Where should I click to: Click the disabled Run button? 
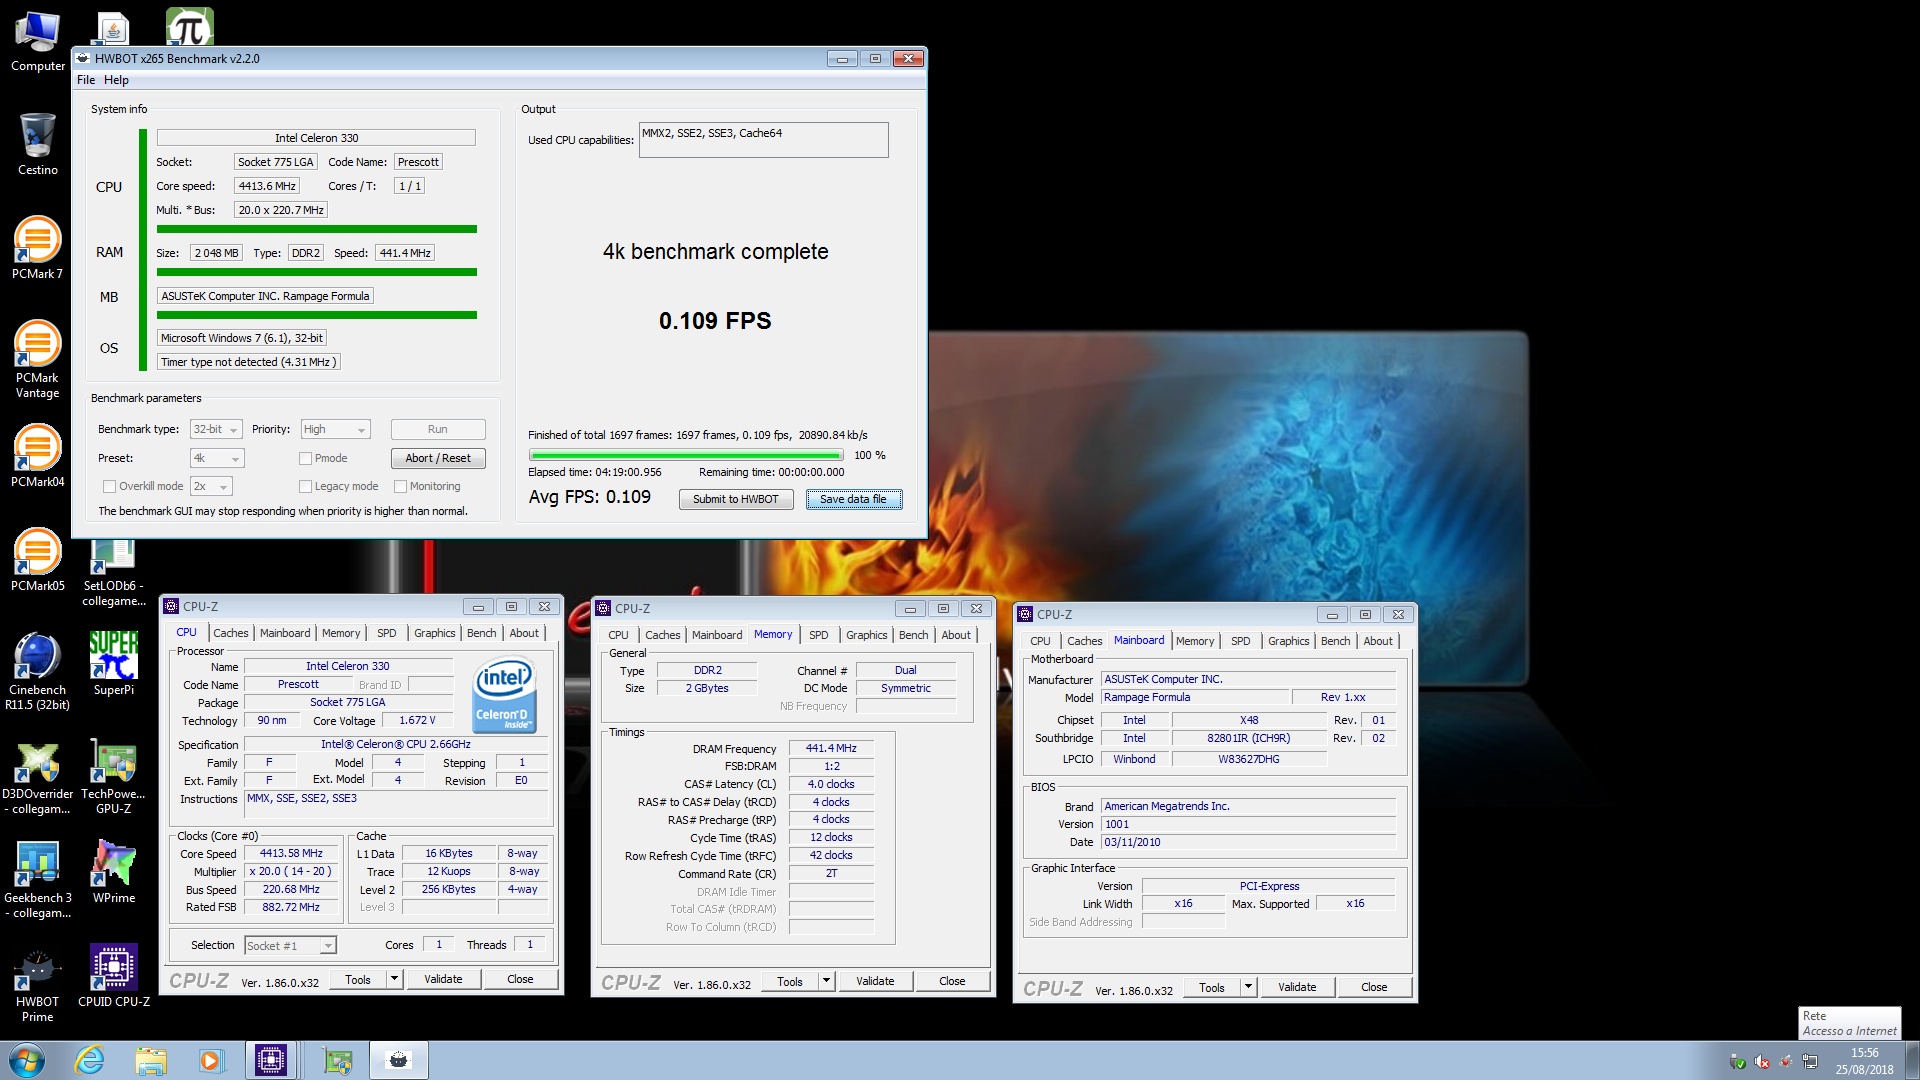(438, 429)
